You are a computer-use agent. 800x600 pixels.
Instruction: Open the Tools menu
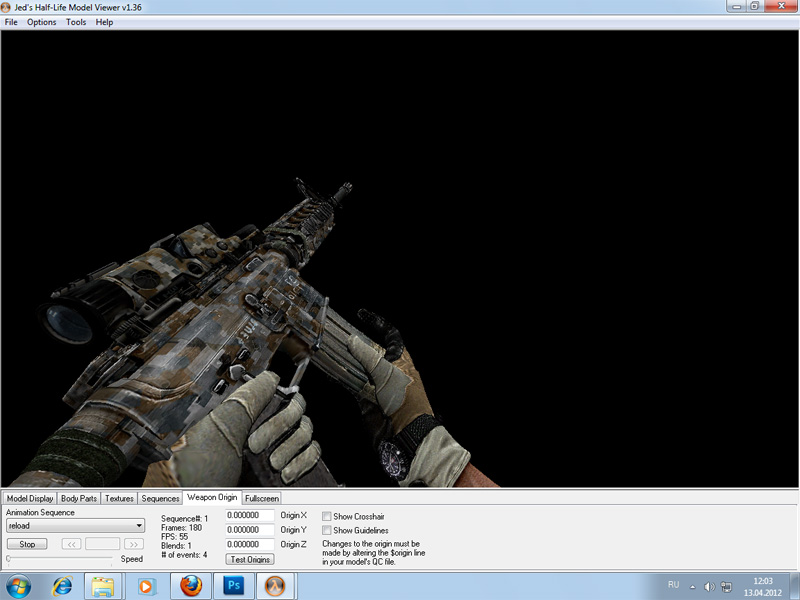(x=76, y=22)
